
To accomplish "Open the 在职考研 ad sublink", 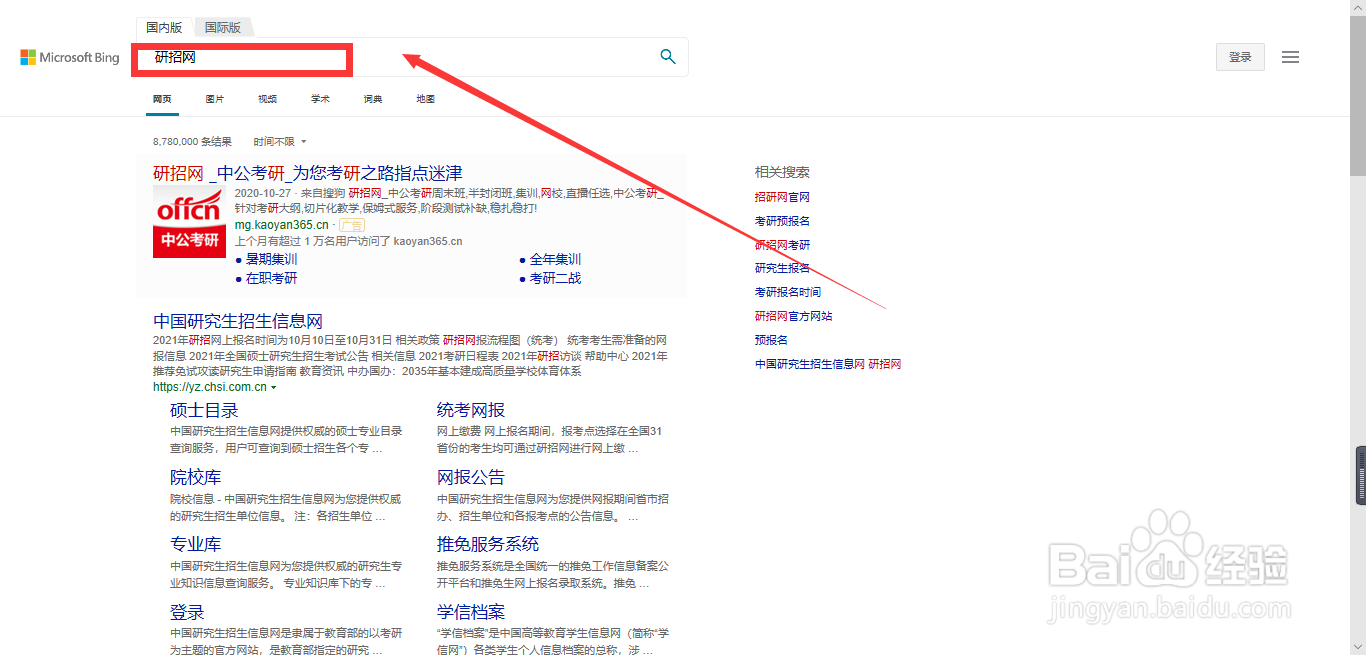I will [x=271, y=278].
